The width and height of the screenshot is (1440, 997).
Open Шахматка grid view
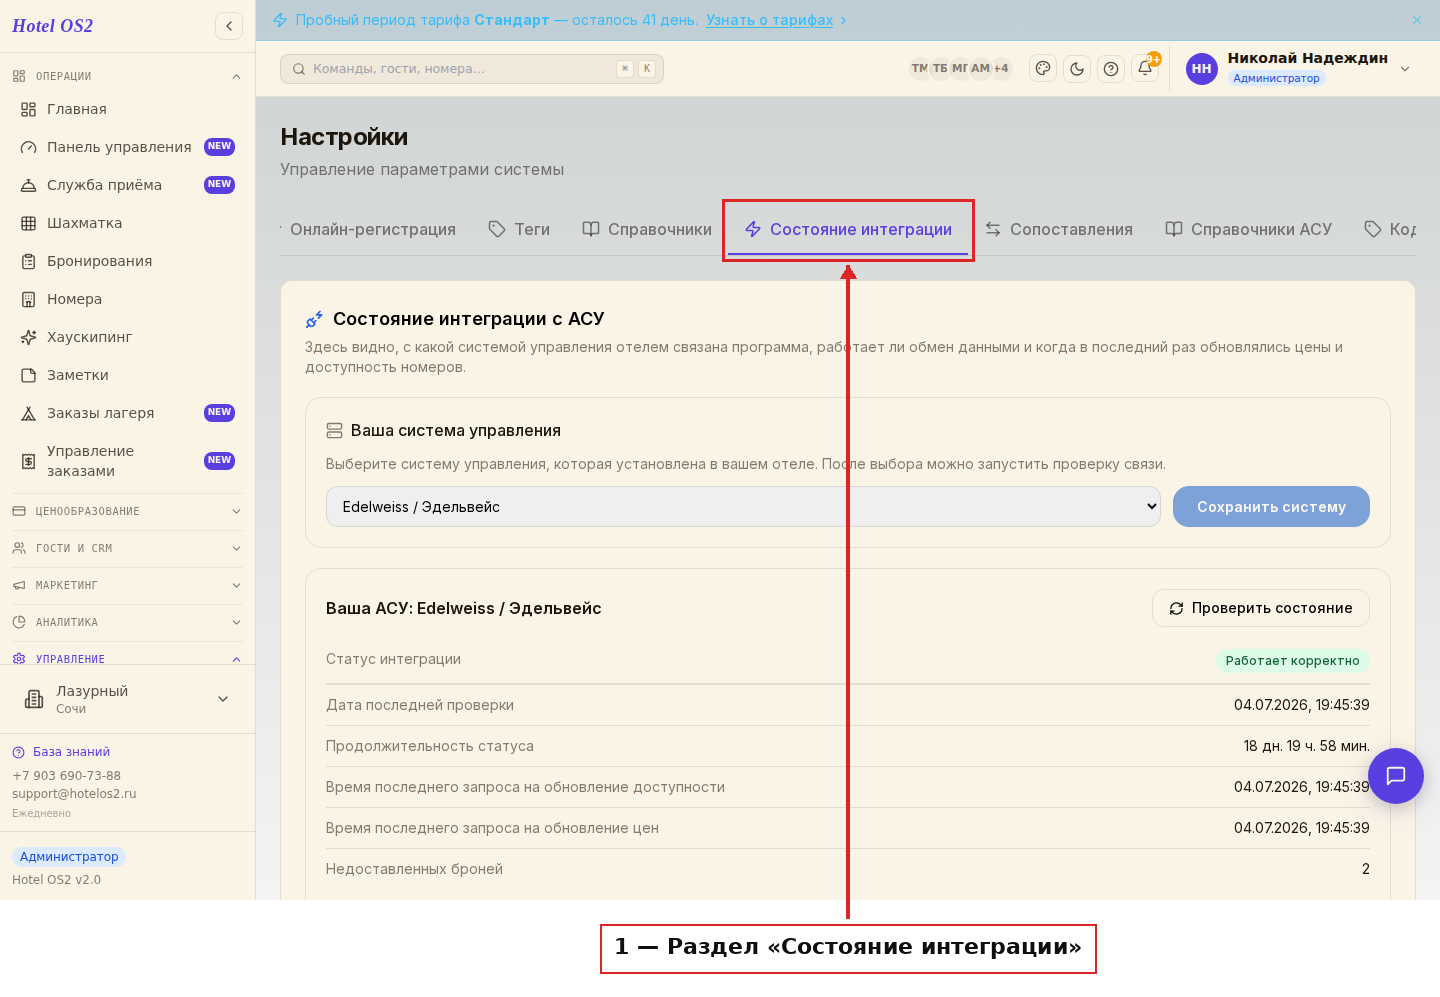point(127,223)
